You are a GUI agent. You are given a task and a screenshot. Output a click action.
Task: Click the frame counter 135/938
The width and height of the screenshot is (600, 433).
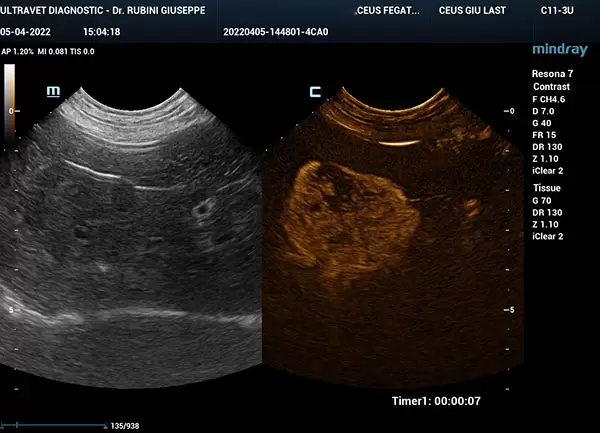125,426
